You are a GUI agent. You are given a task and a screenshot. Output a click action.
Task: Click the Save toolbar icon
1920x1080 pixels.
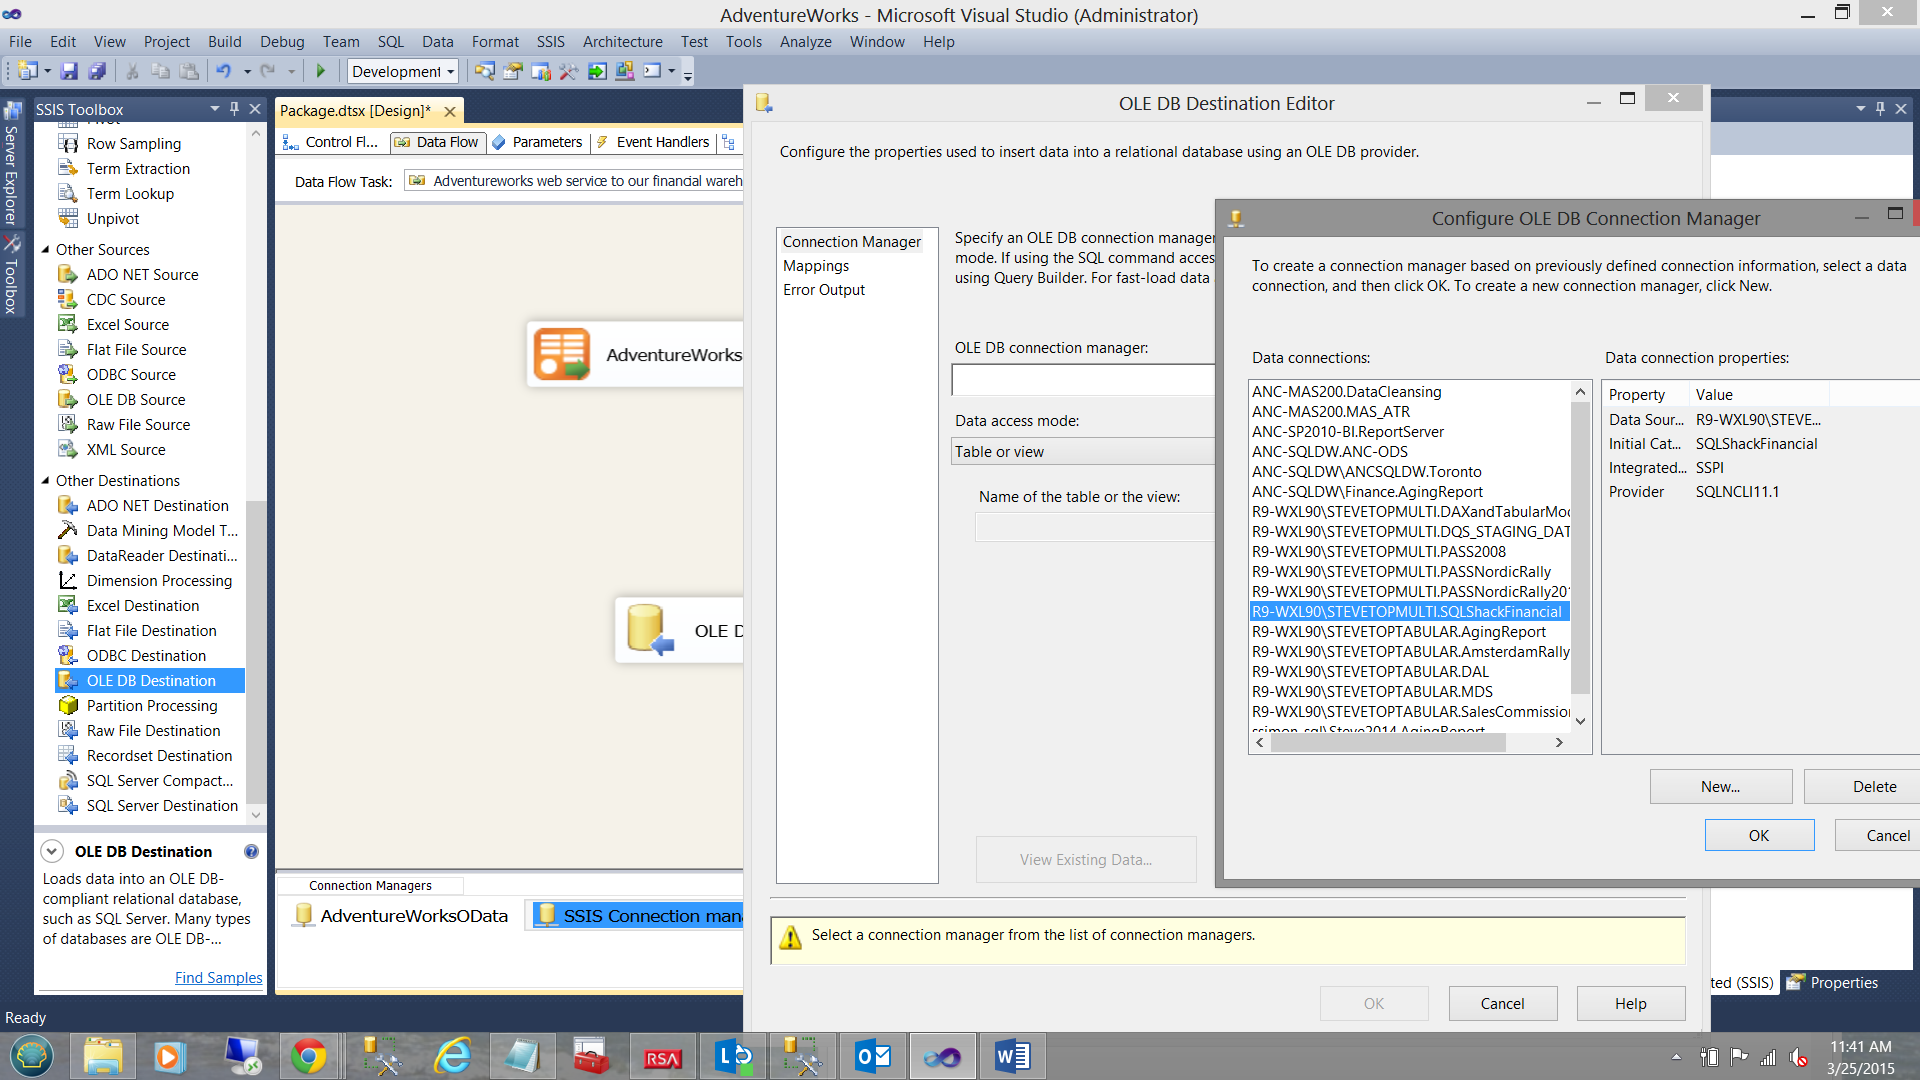click(x=69, y=71)
